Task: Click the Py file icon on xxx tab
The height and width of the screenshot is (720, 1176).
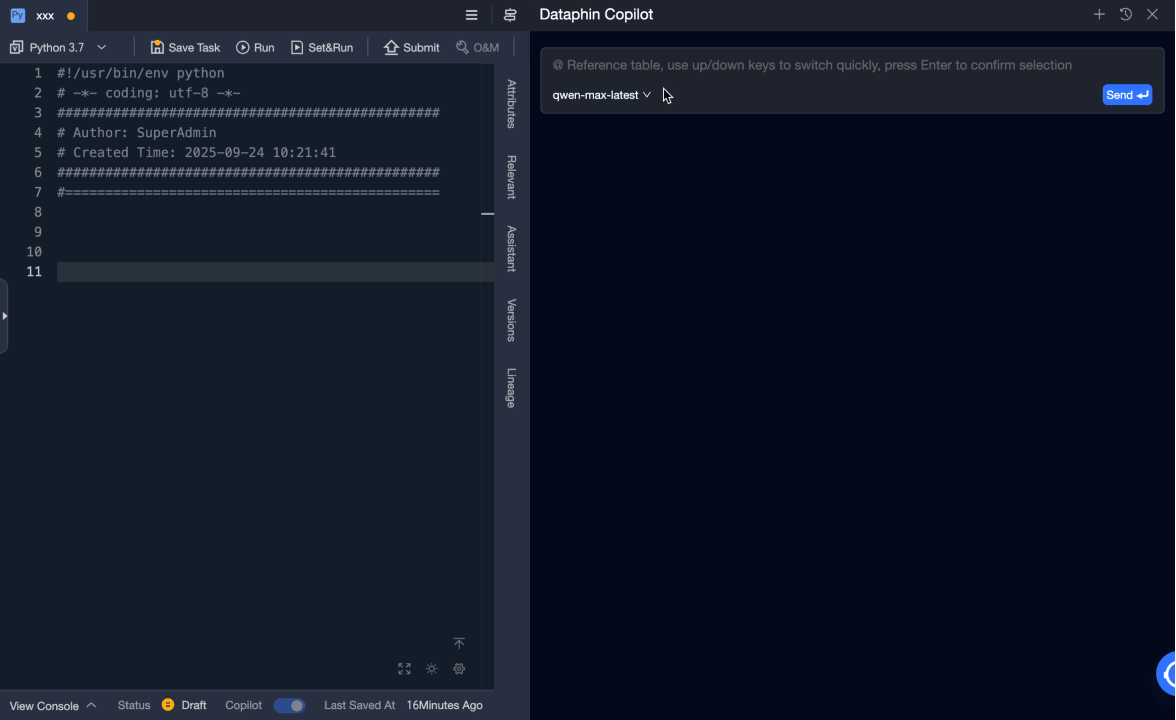Action: [x=17, y=15]
